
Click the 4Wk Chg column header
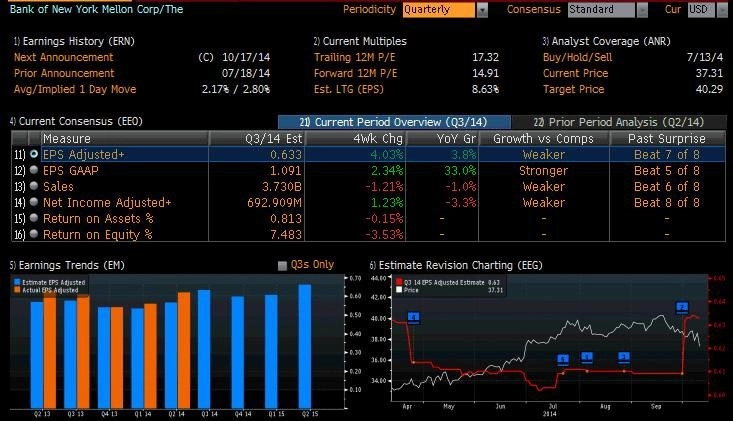tap(355, 139)
